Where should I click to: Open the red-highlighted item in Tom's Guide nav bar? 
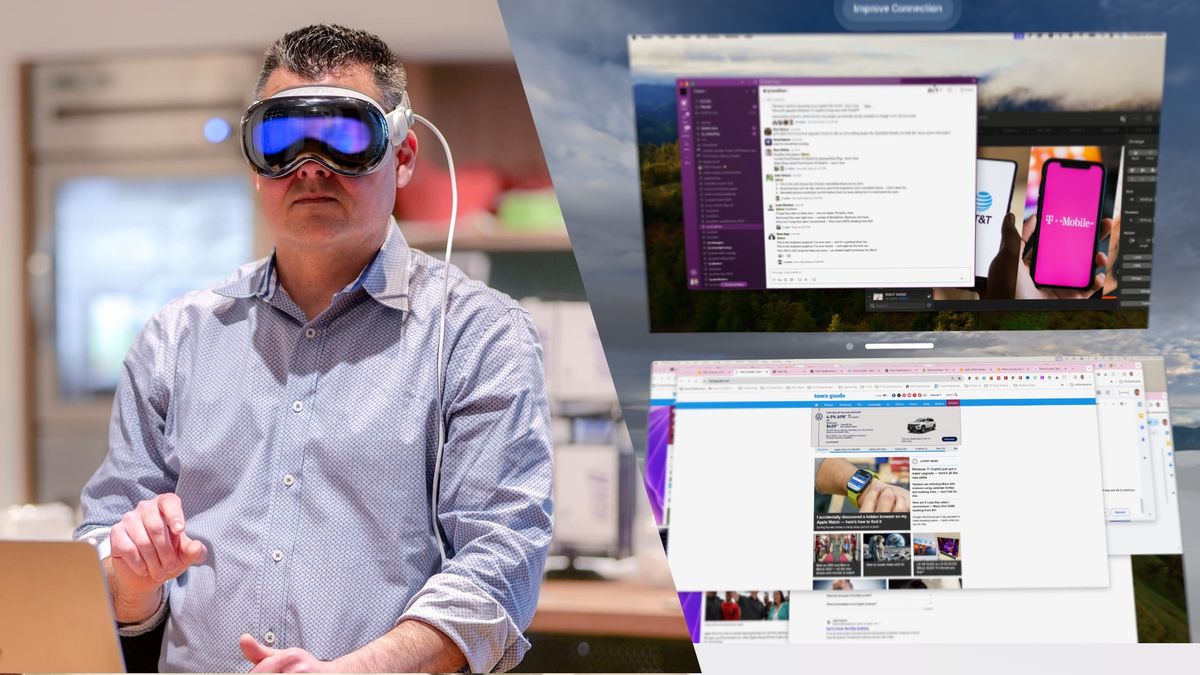click(953, 404)
